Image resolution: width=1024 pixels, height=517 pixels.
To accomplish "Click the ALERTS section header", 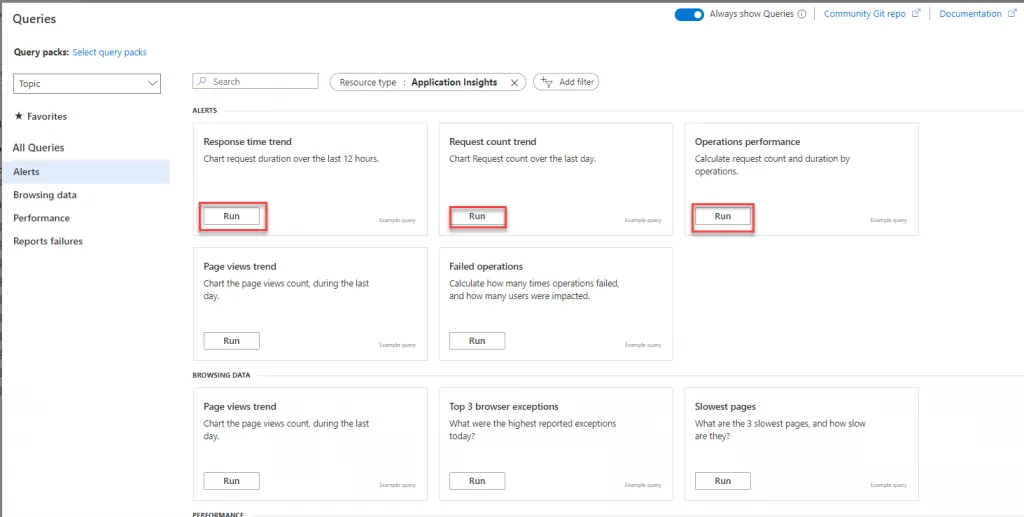I will click(205, 110).
